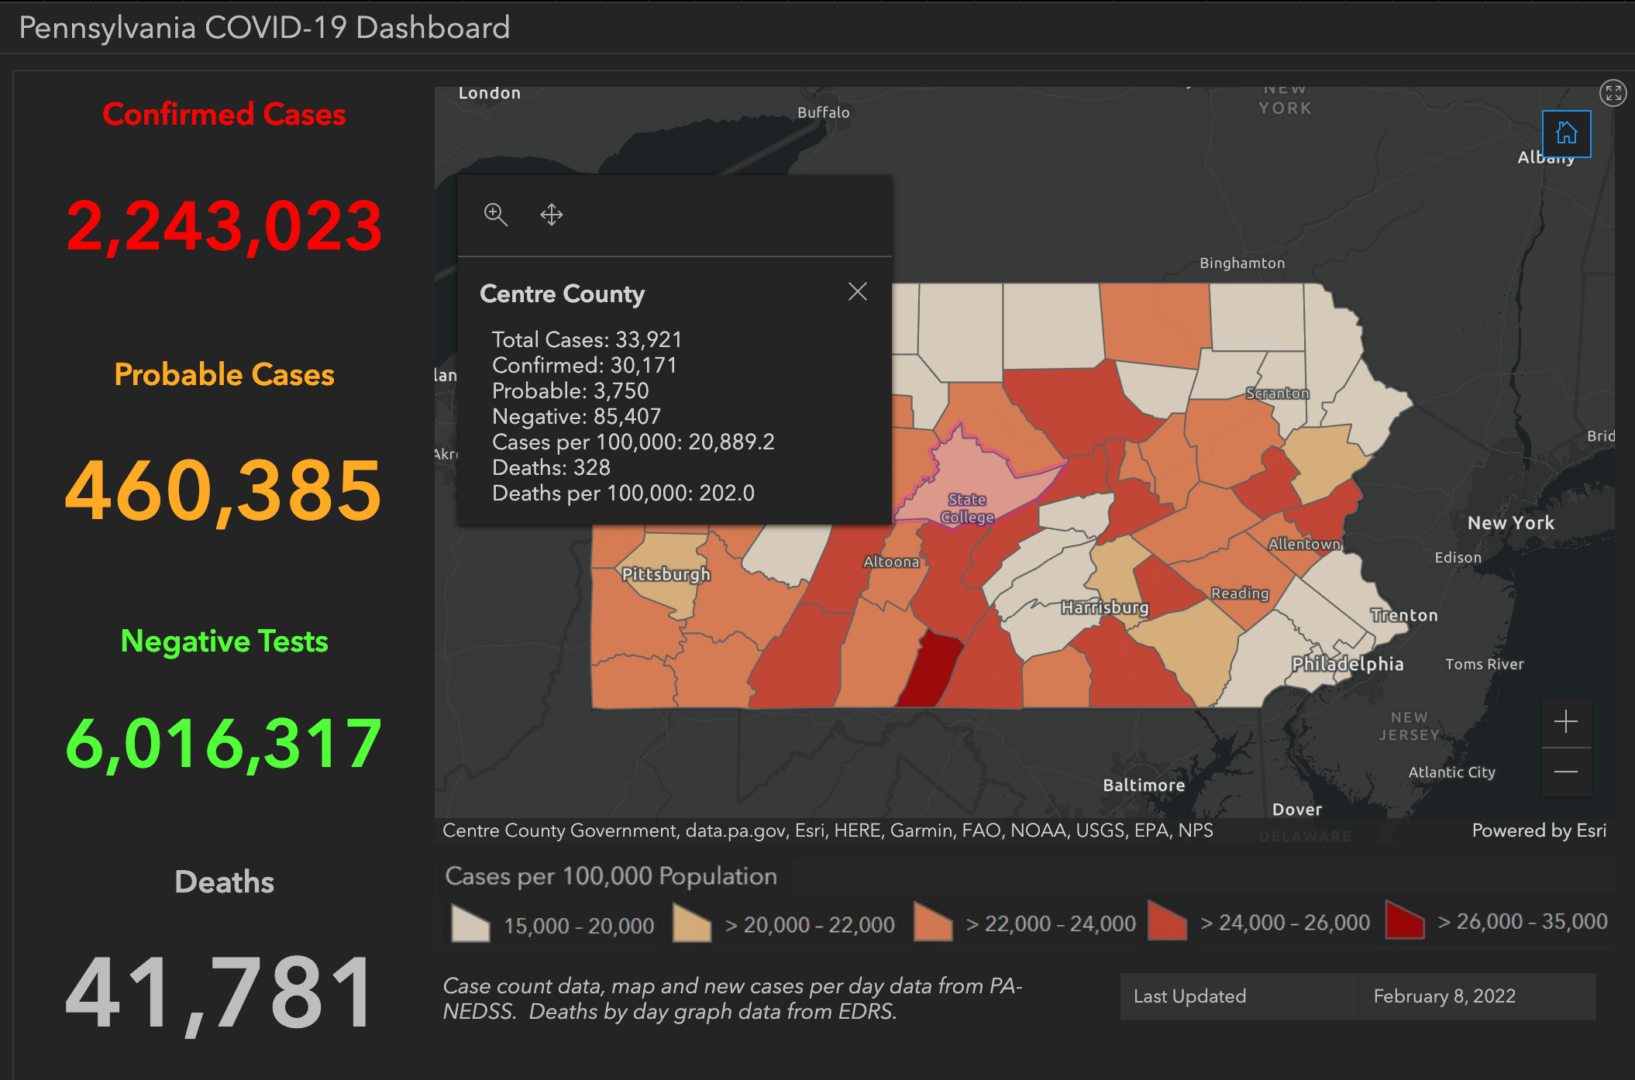1635x1080 pixels.
Task: Click the London label on map
Action: pos(489,93)
